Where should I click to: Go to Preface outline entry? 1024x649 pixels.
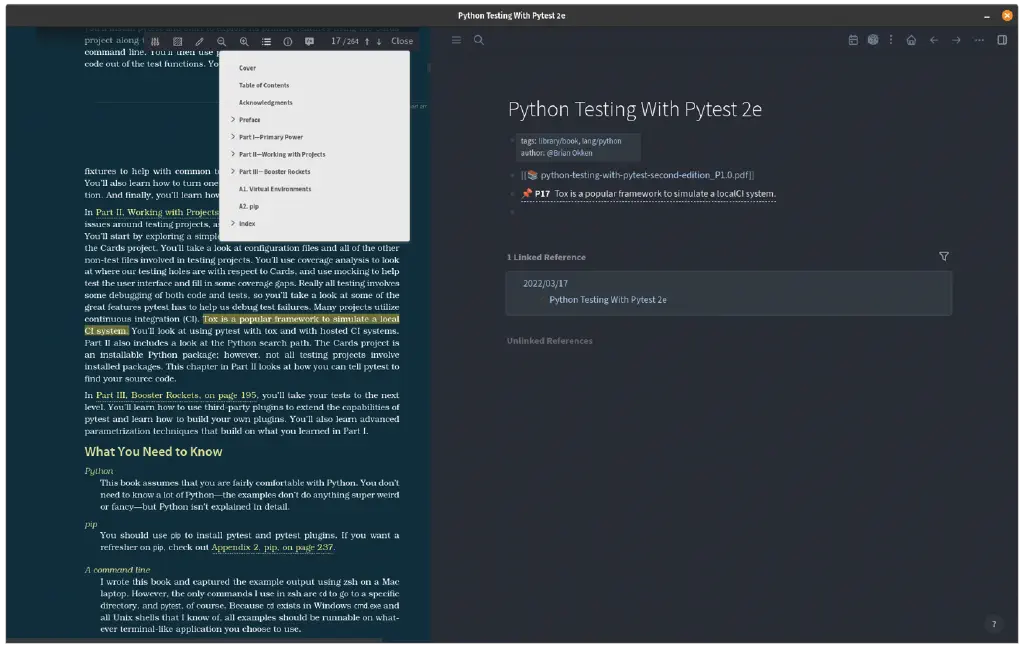(x=249, y=119)
